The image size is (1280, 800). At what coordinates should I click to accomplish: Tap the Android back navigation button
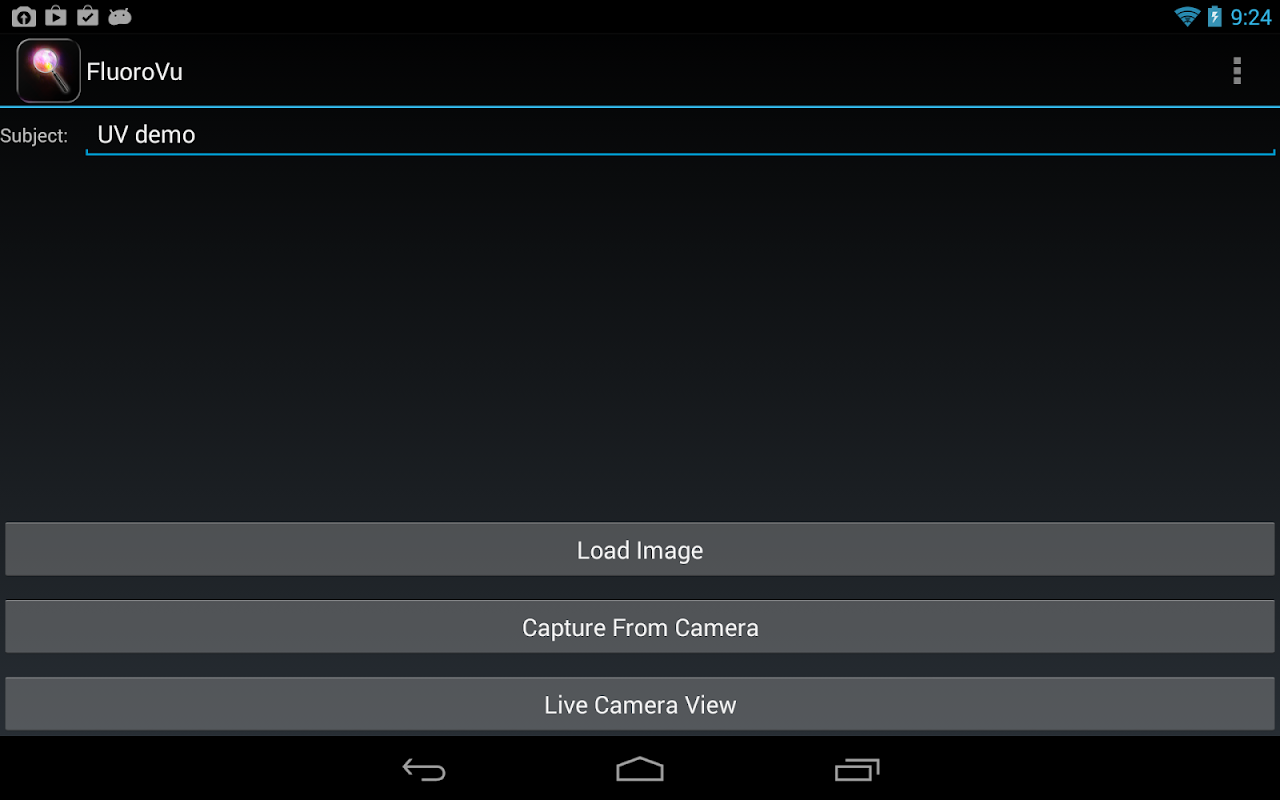424,769
